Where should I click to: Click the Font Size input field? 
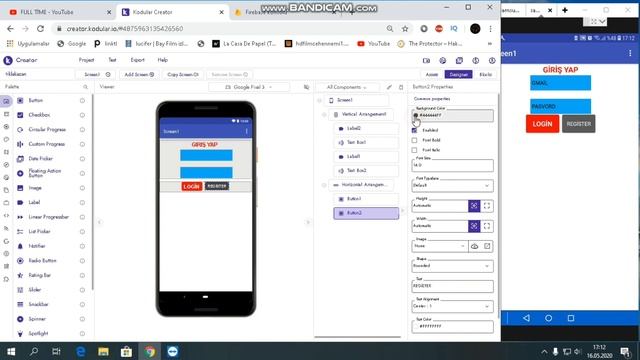pos(452,165)
